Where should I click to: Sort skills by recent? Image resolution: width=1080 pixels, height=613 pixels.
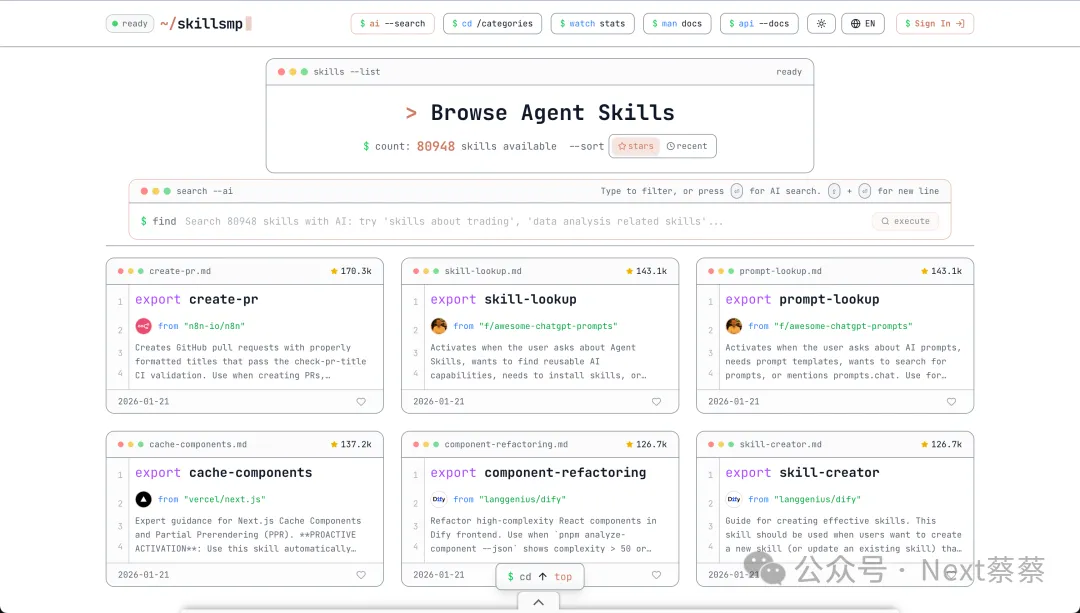pyautogui.click(x=687, y=146)
